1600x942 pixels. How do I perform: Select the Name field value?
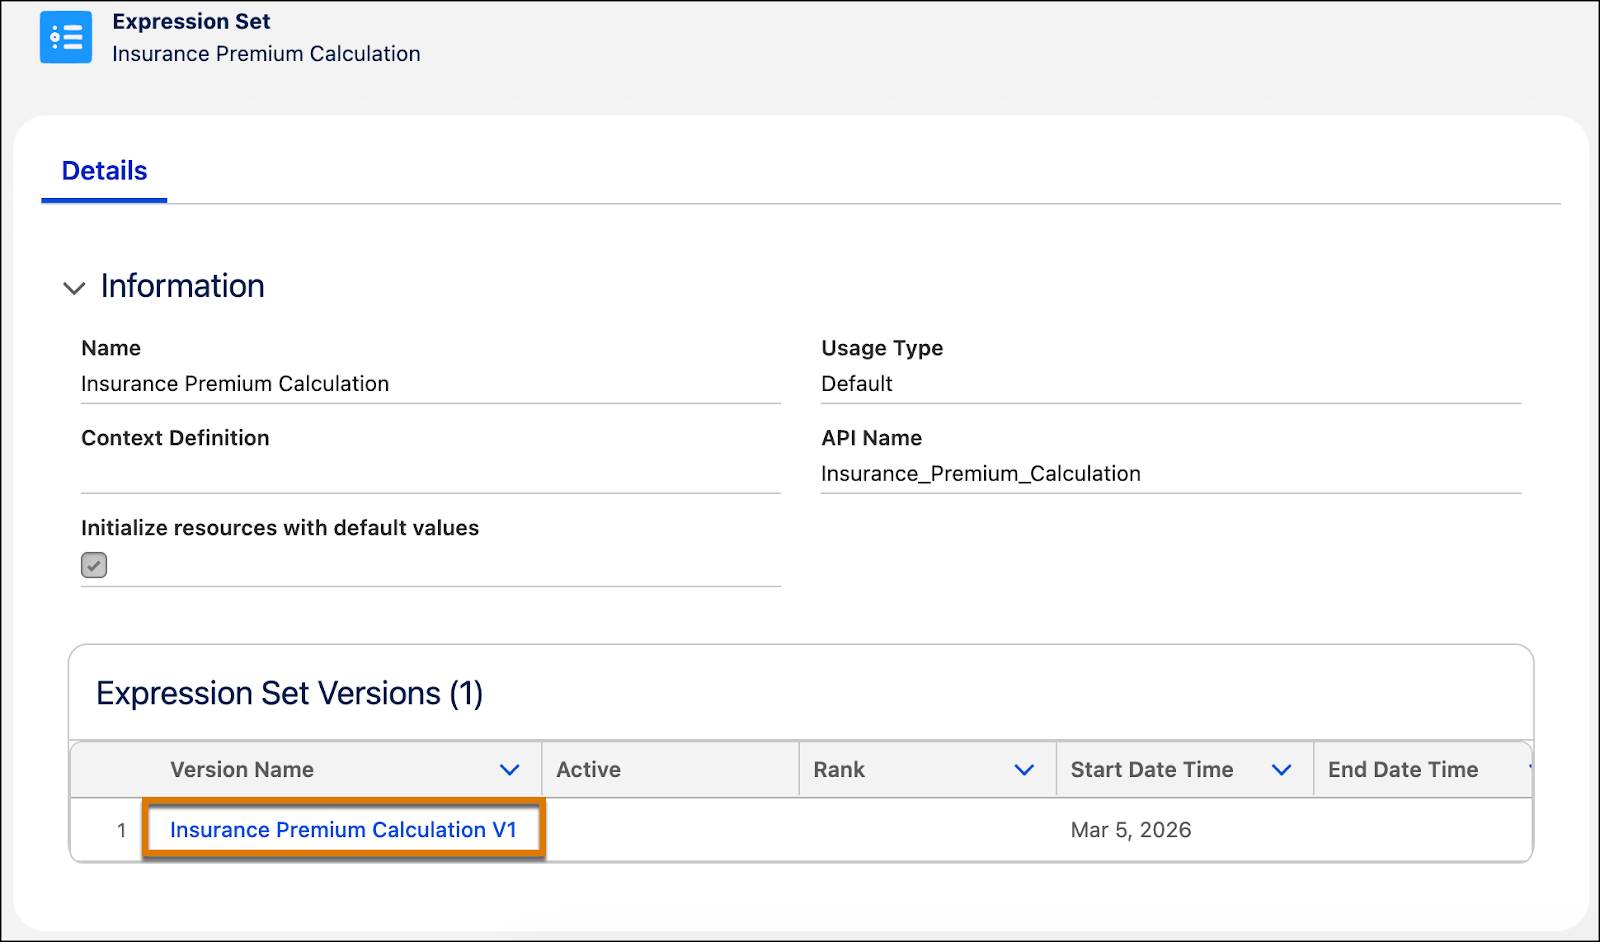[x=236, y=383]
